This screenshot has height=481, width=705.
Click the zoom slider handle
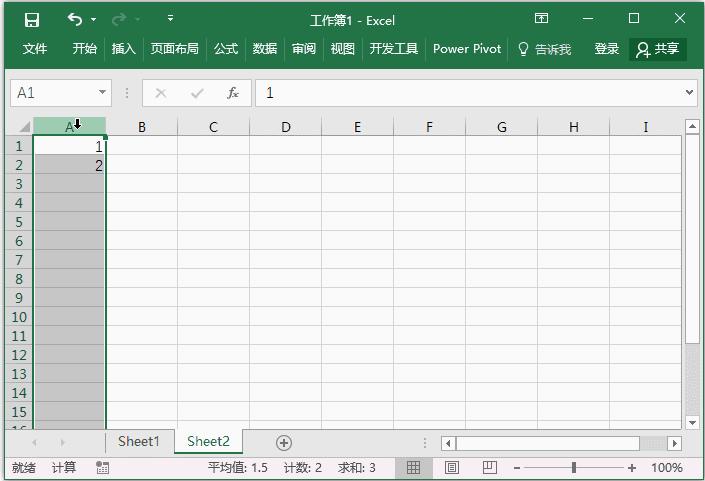point(574,468)
